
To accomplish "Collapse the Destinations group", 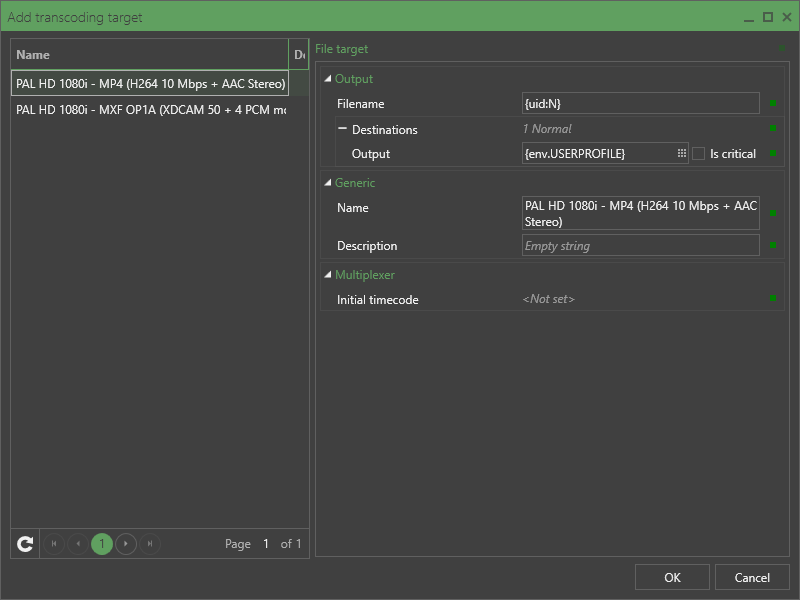I will (342, 129).
